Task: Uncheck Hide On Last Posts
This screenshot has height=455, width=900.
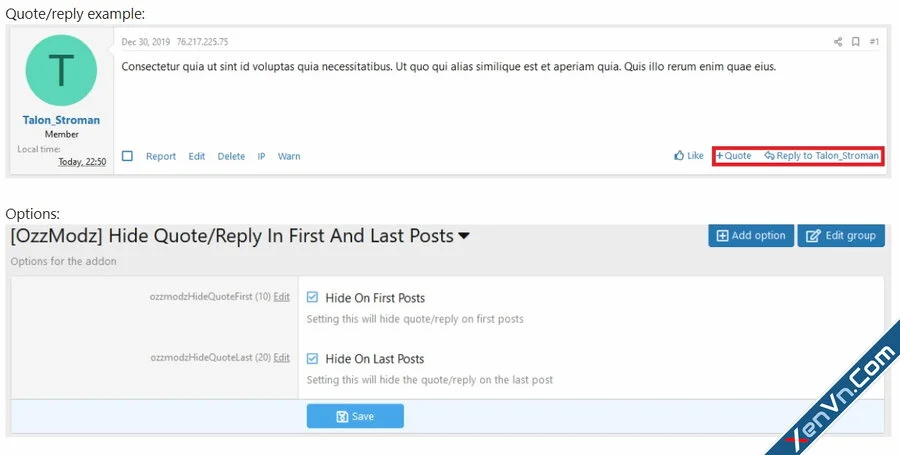Action: (x=312, y=359)
